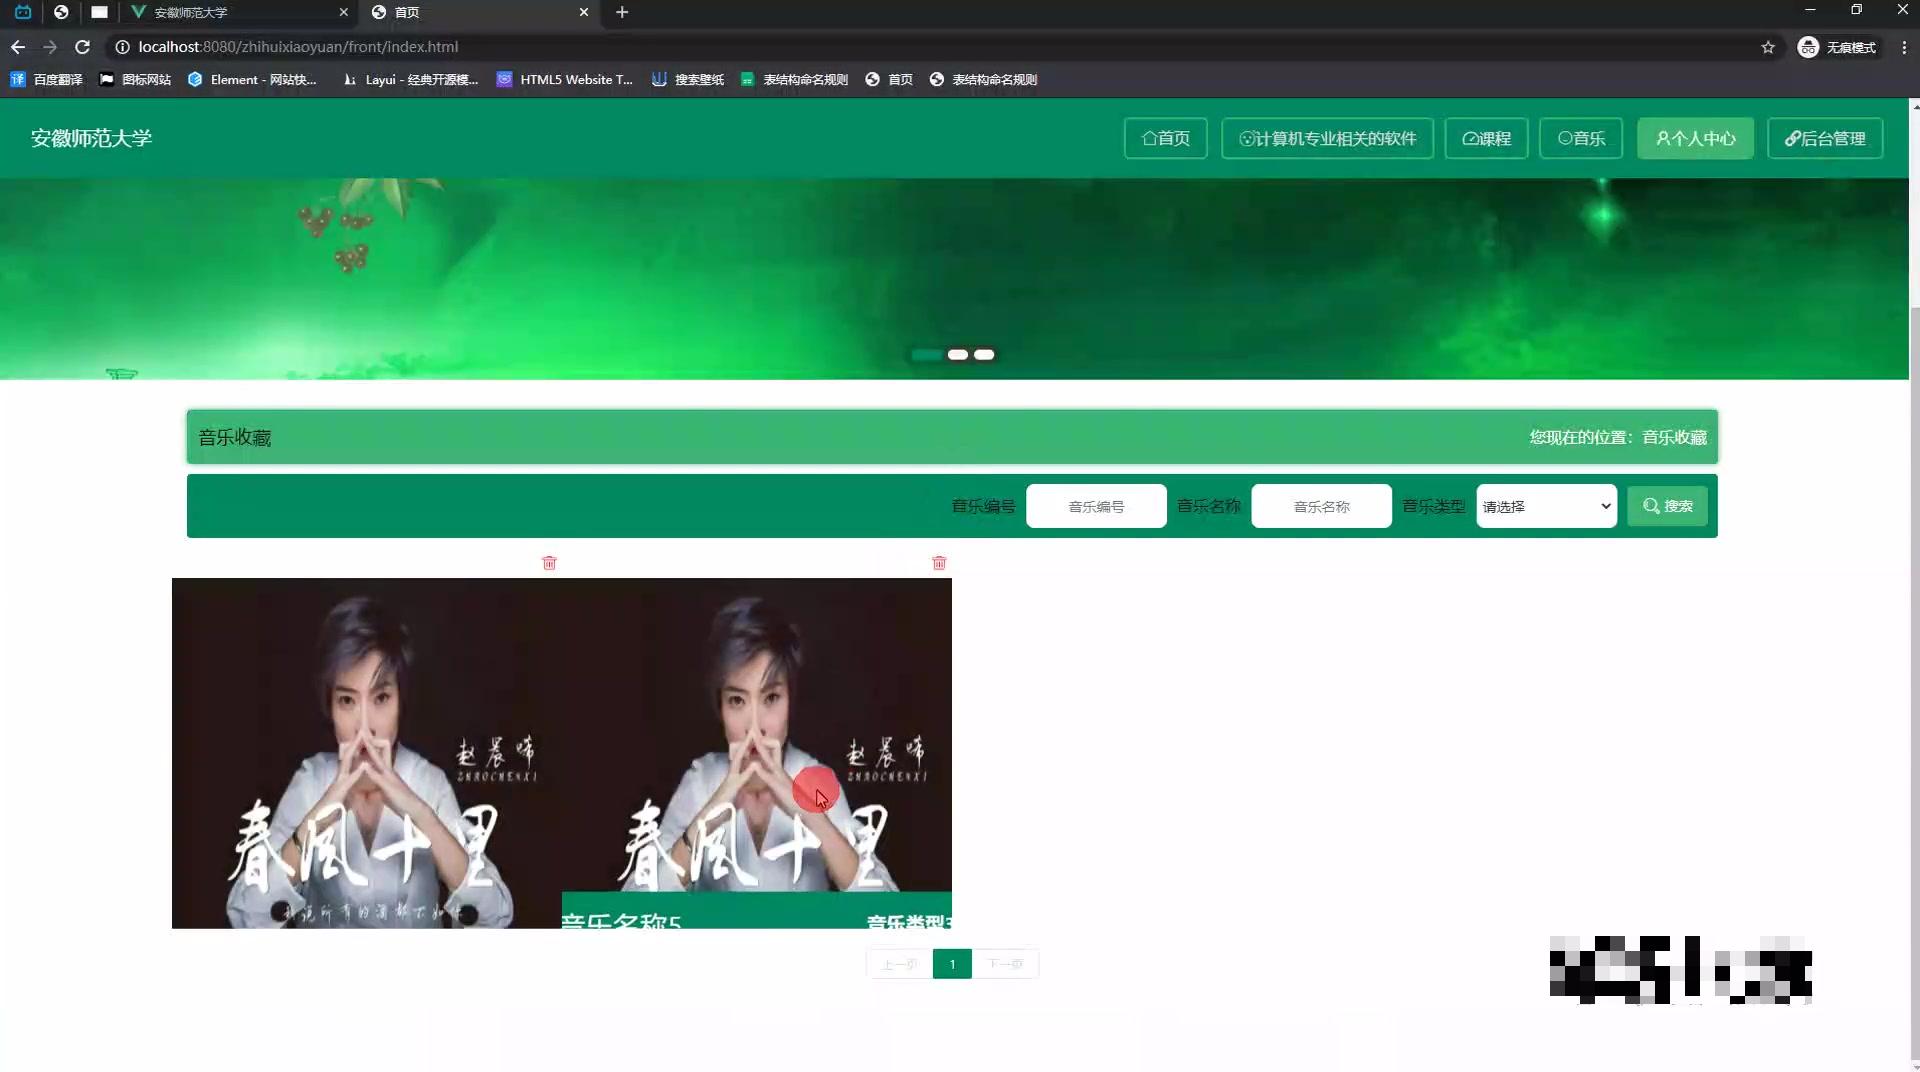Reload the current page
This screenshot has height=1072, width=1920.
[83, 47]
